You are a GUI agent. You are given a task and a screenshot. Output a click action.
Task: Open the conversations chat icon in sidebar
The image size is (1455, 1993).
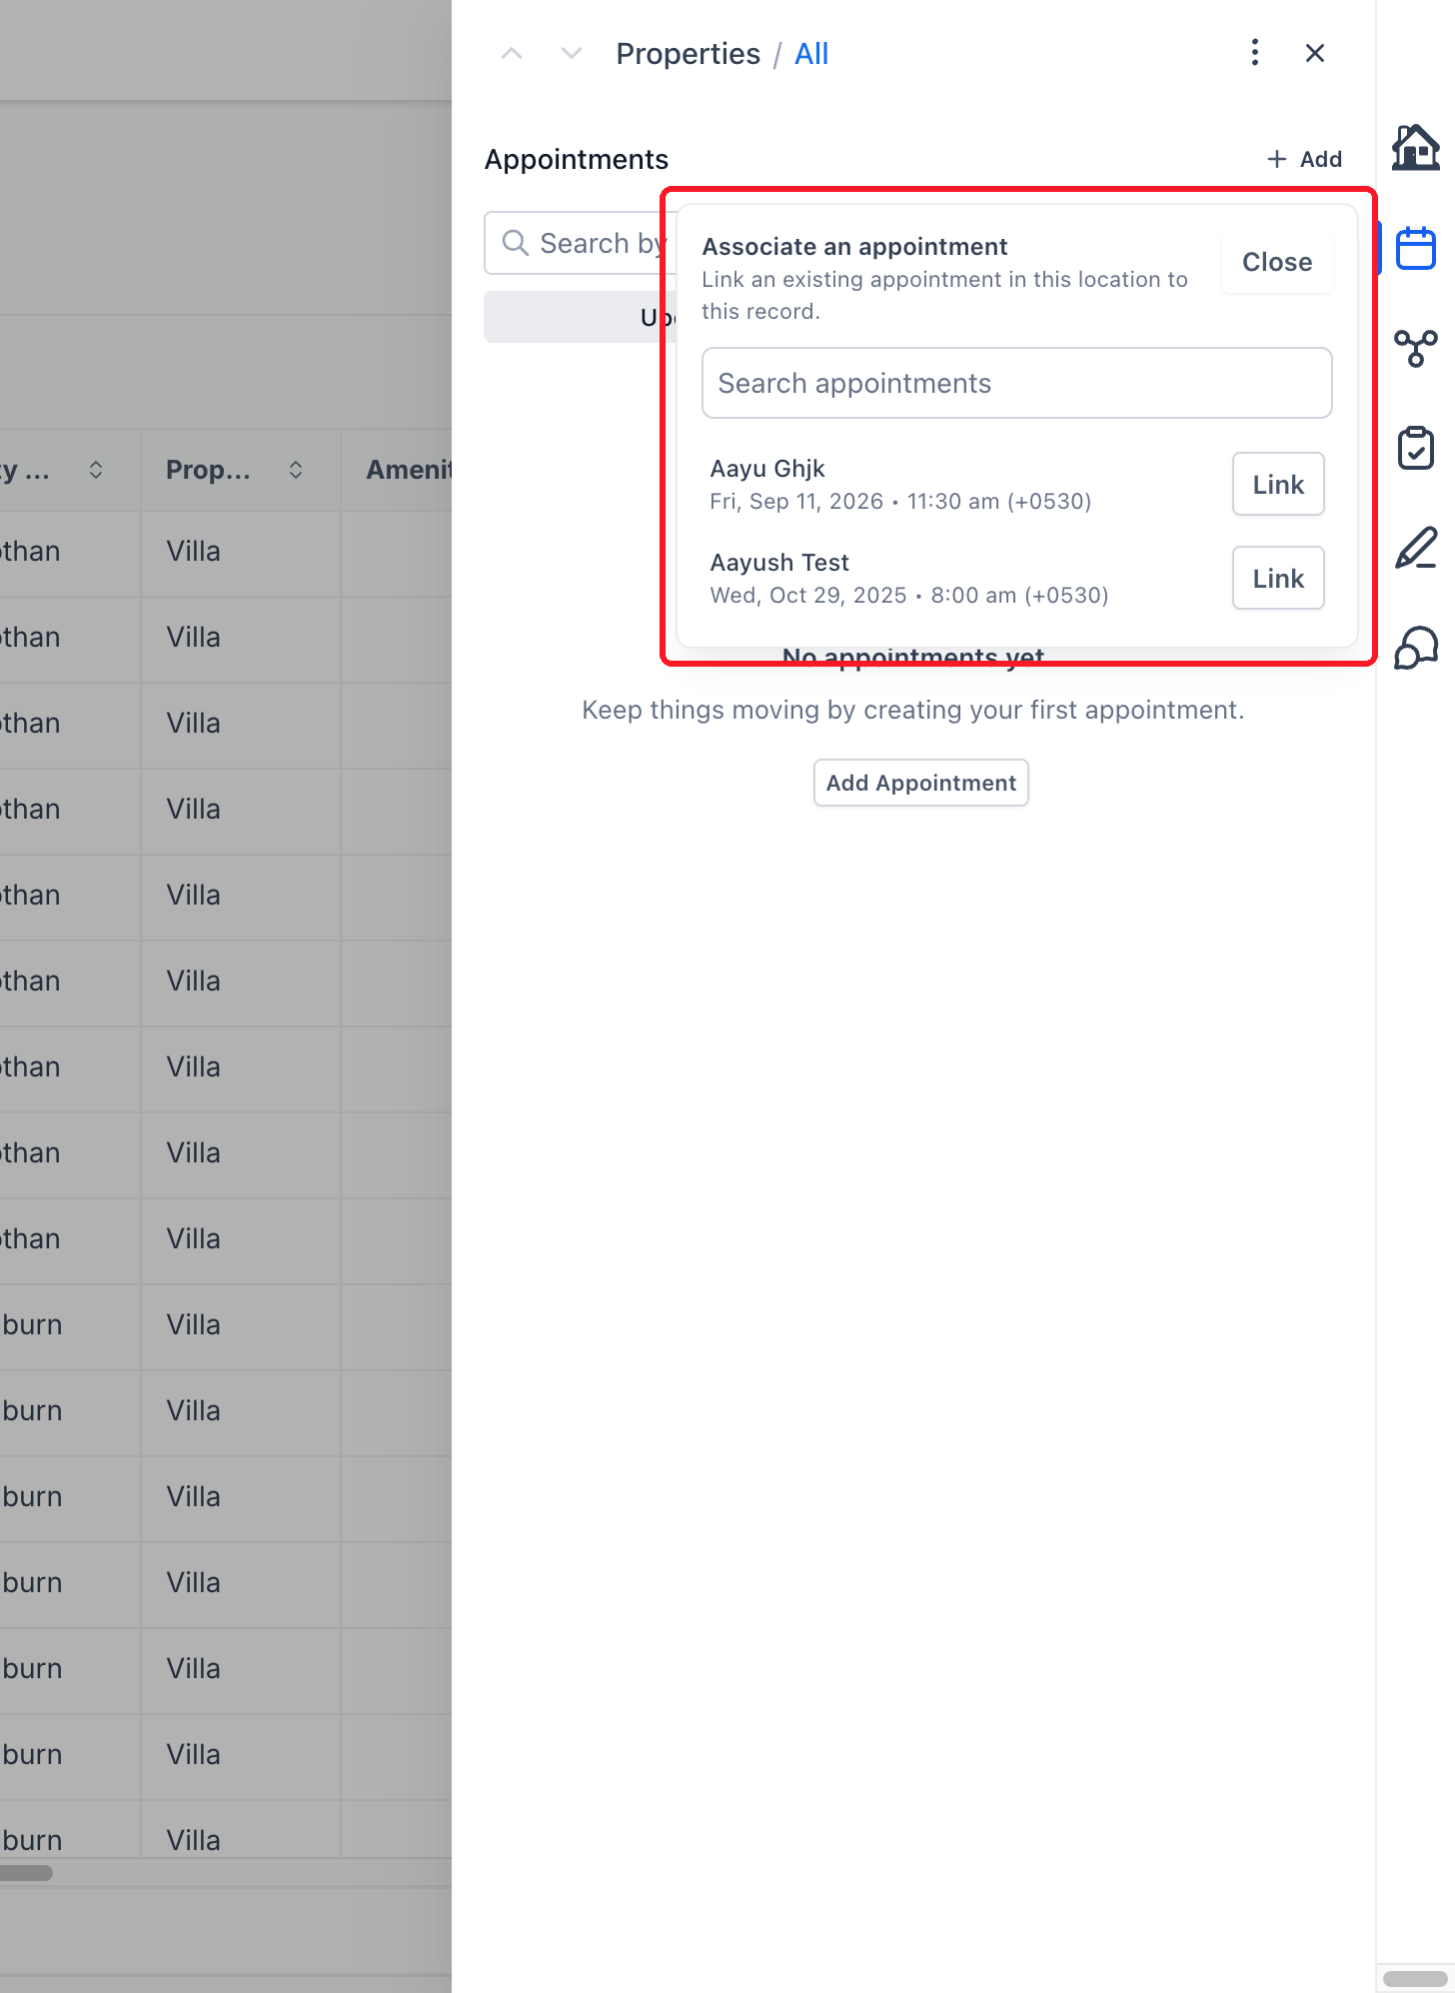(x=1415, y=648)
